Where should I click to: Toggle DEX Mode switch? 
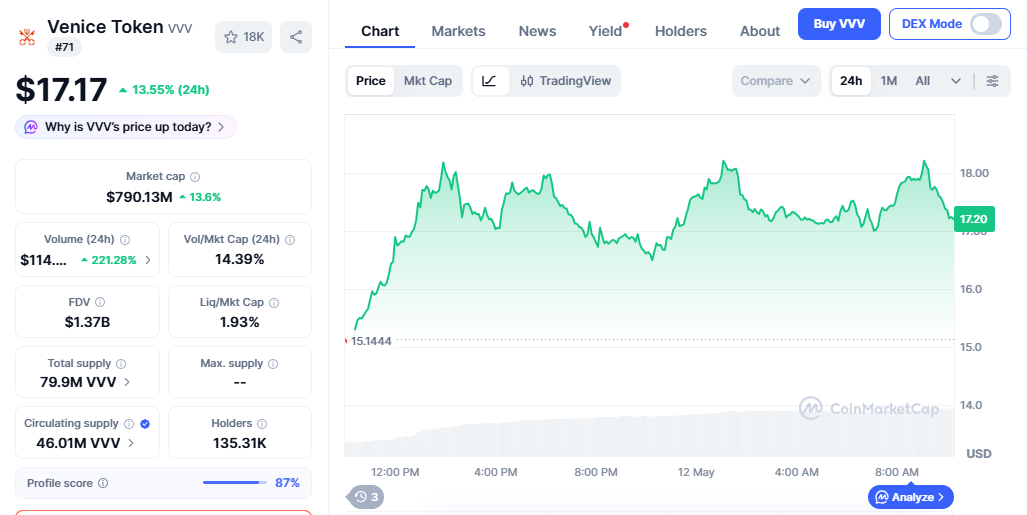[x=986, y=24]
